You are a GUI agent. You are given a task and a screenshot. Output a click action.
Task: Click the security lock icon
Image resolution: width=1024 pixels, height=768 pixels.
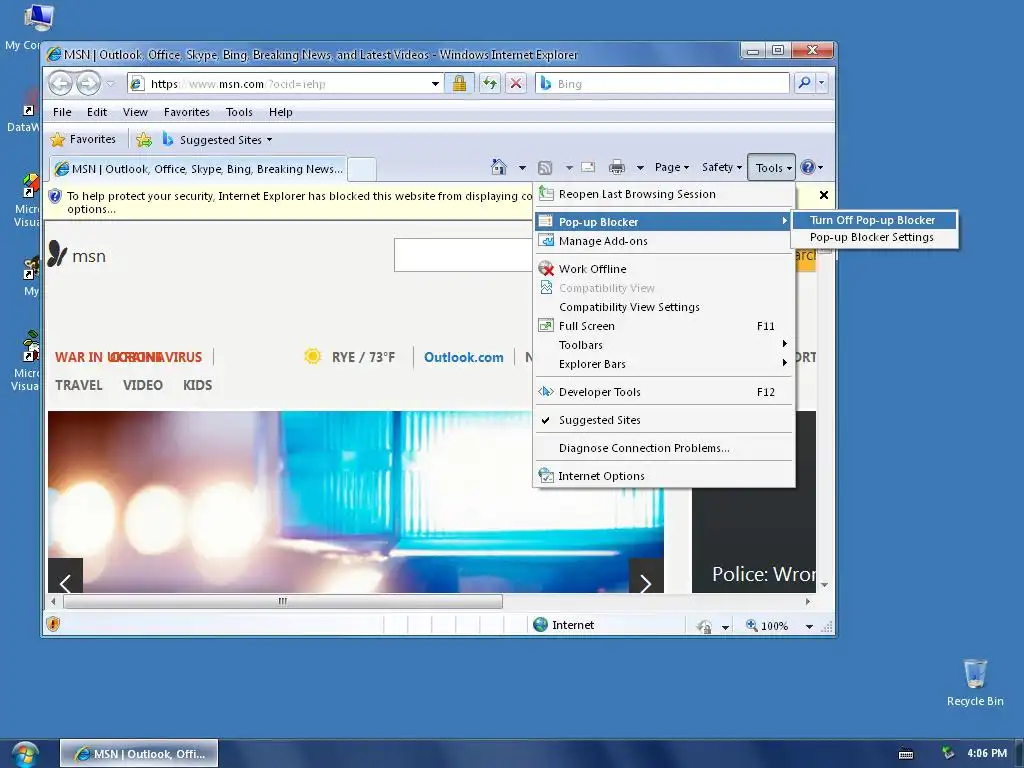pyautogui.click(x=459, y=83)
